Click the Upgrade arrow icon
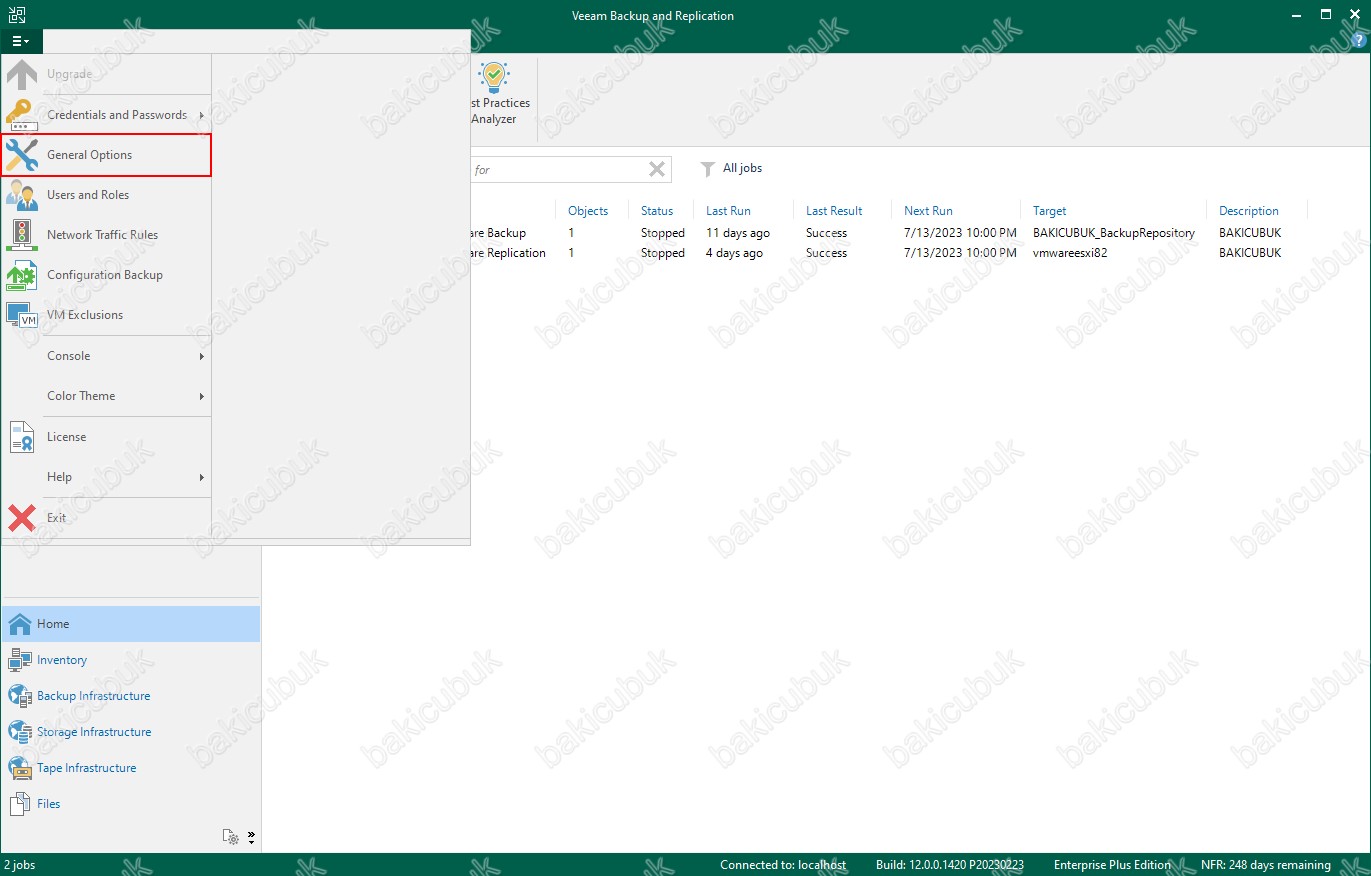The width and height of the screenshot is (1371, 876). [x=22, y=75]
